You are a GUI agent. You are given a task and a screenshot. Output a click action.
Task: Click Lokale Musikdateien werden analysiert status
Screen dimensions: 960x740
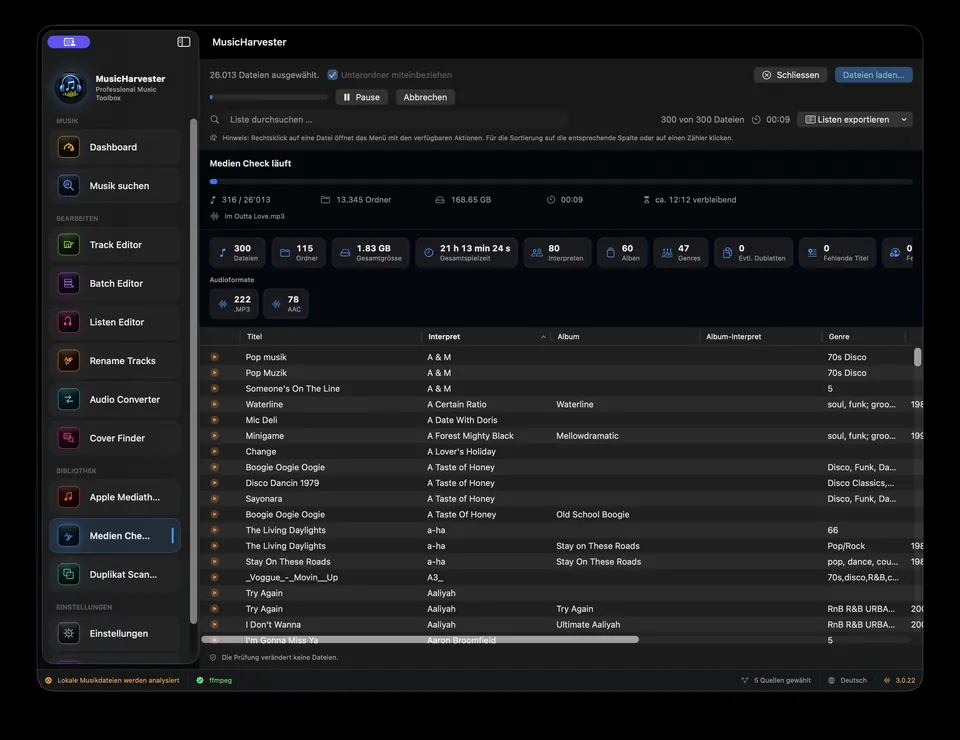[112, 680]
